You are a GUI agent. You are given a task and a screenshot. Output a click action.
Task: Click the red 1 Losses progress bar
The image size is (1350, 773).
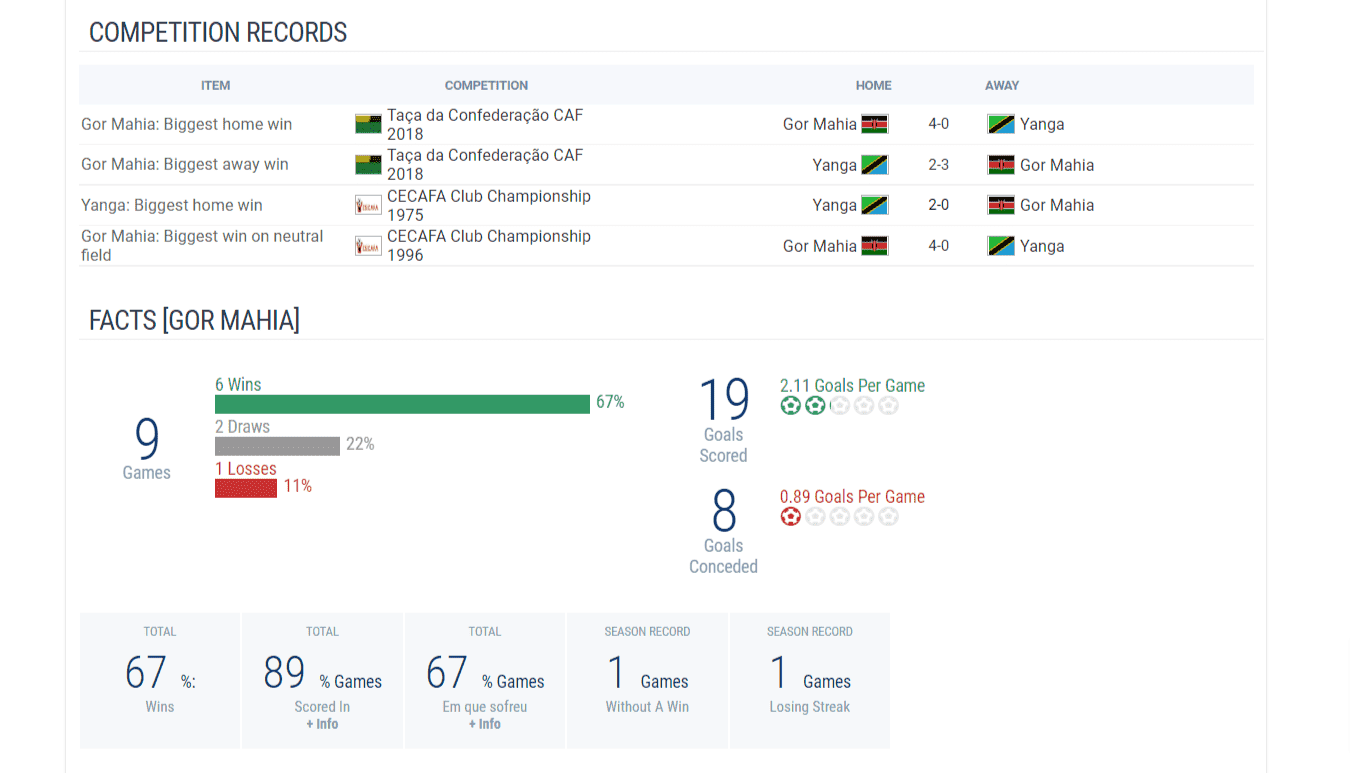246,488
